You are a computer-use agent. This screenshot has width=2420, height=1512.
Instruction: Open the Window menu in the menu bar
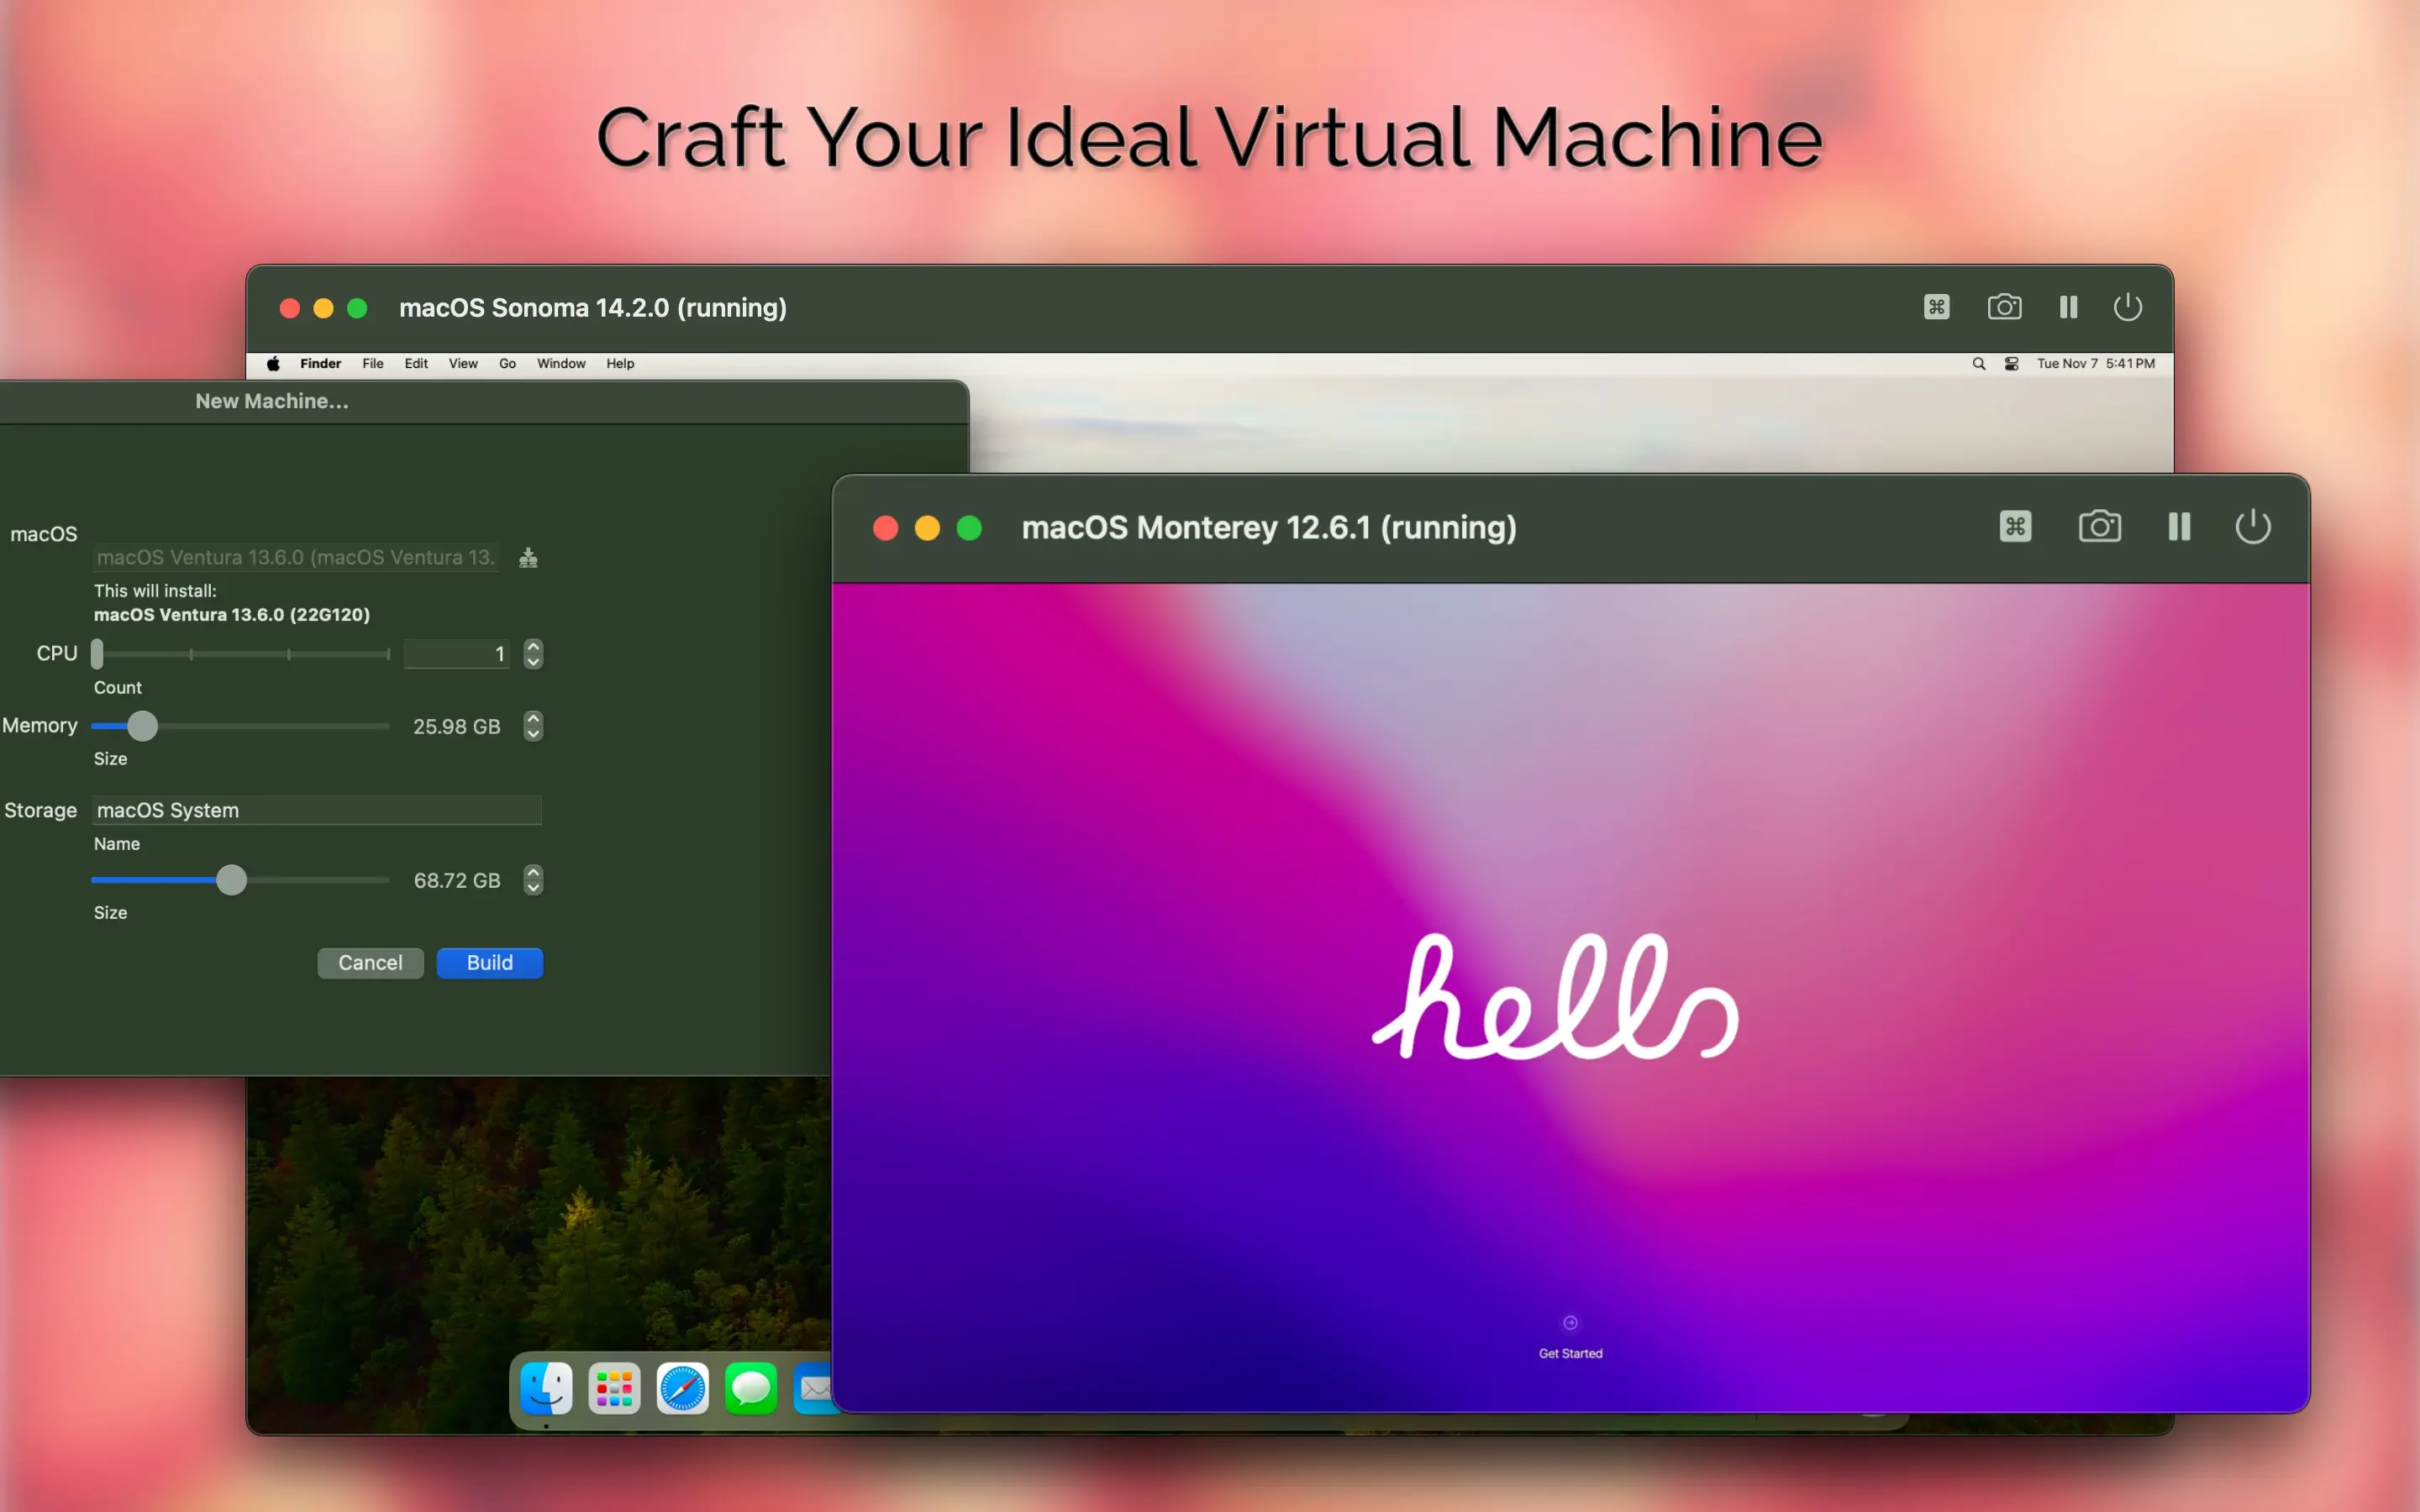[561, 364]
